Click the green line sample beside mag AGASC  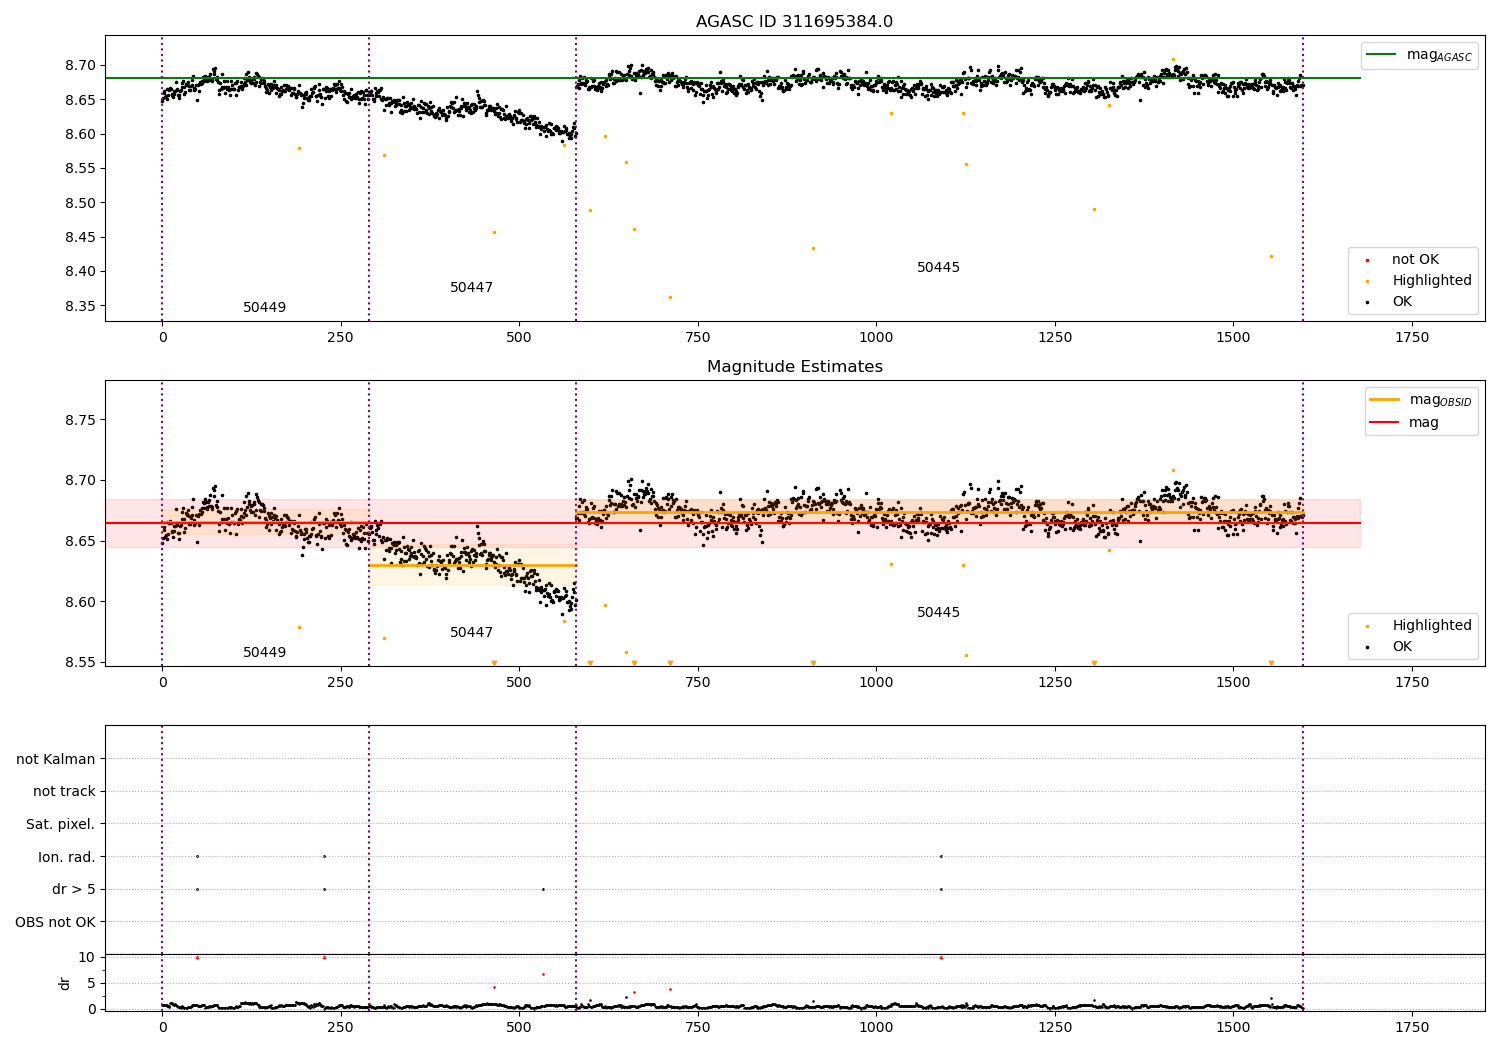pos(1381,55)
